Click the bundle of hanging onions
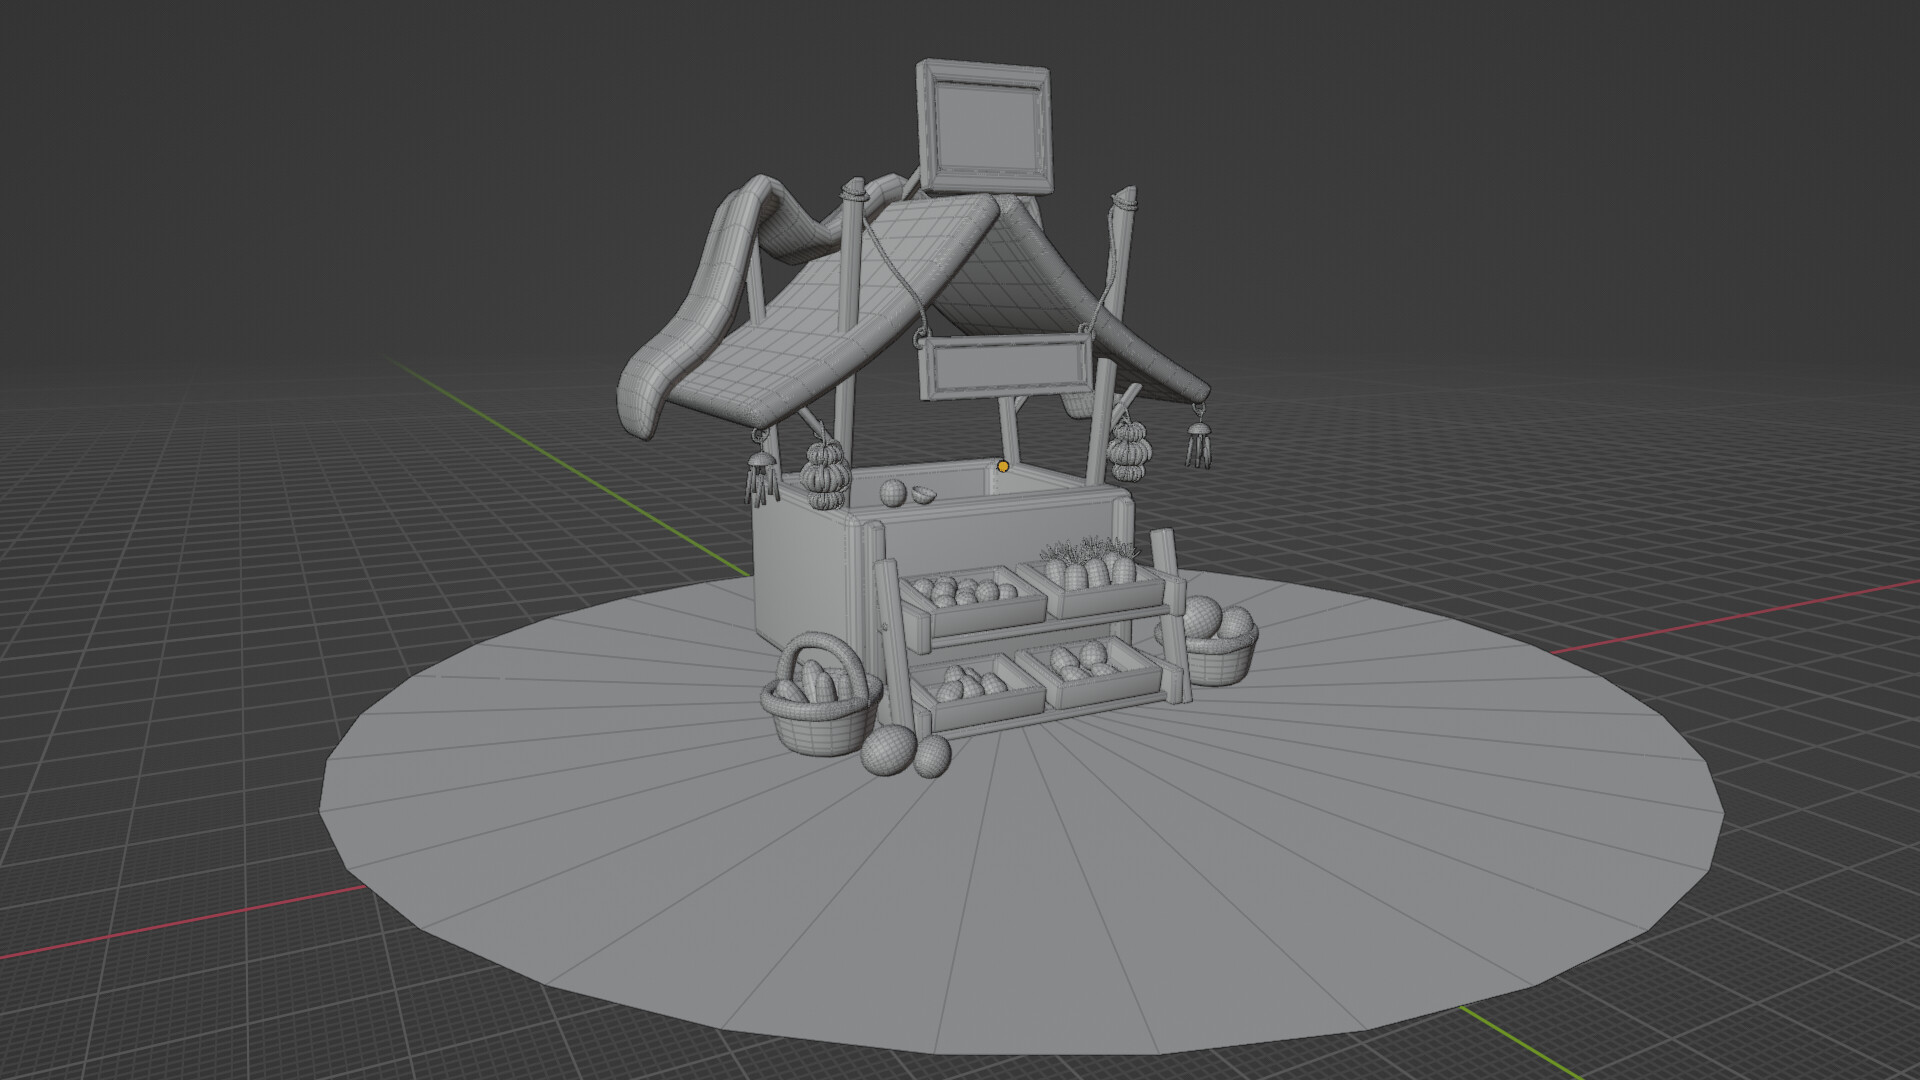Screen dimensions: 1920x1080 click(x=823, y=470)
